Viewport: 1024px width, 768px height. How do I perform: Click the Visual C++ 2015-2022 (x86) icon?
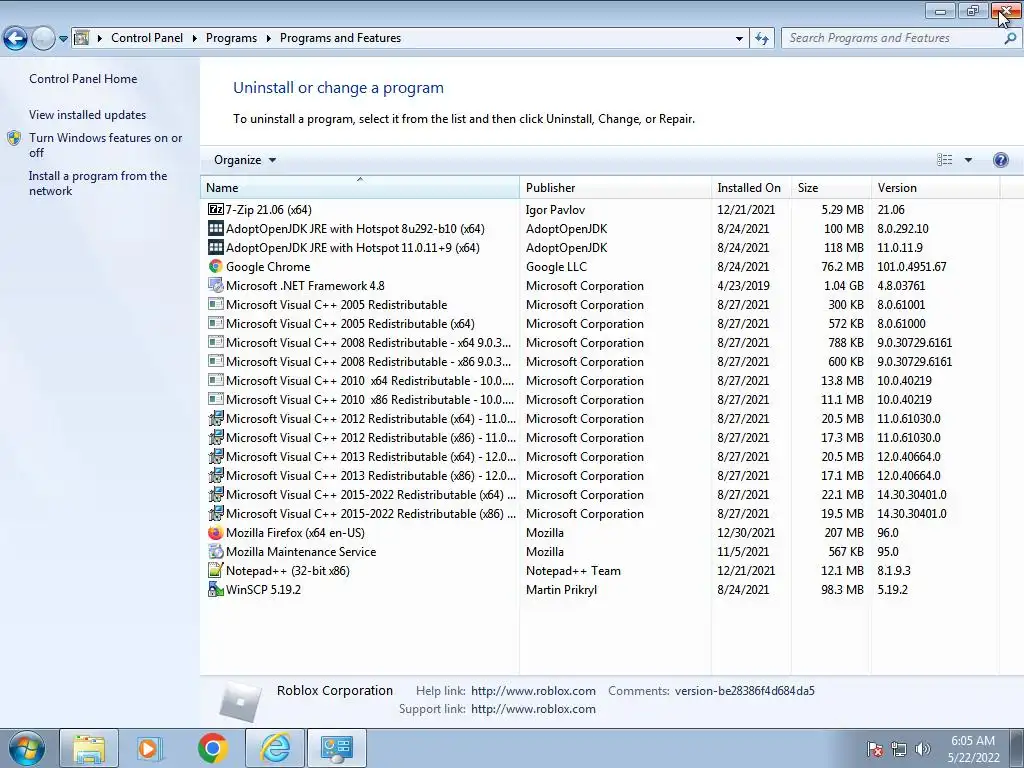point(216,514)
